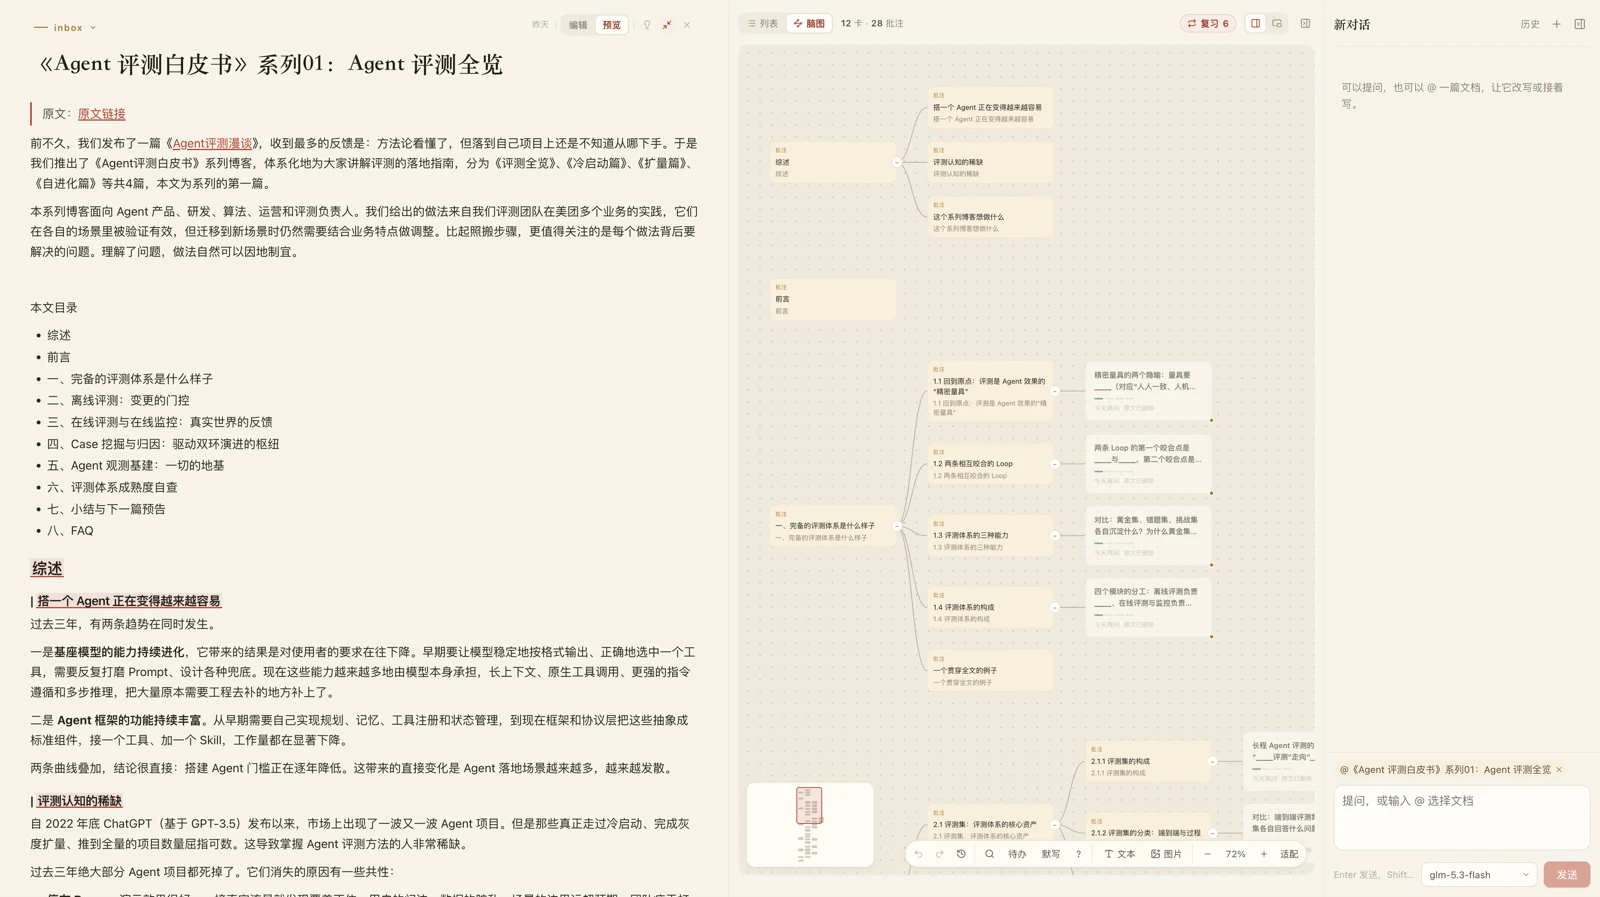The image size is (1600, 897).
Task: Collapse the 1.4 评测体系的构成 node
Action: (x=1055, y=607)
